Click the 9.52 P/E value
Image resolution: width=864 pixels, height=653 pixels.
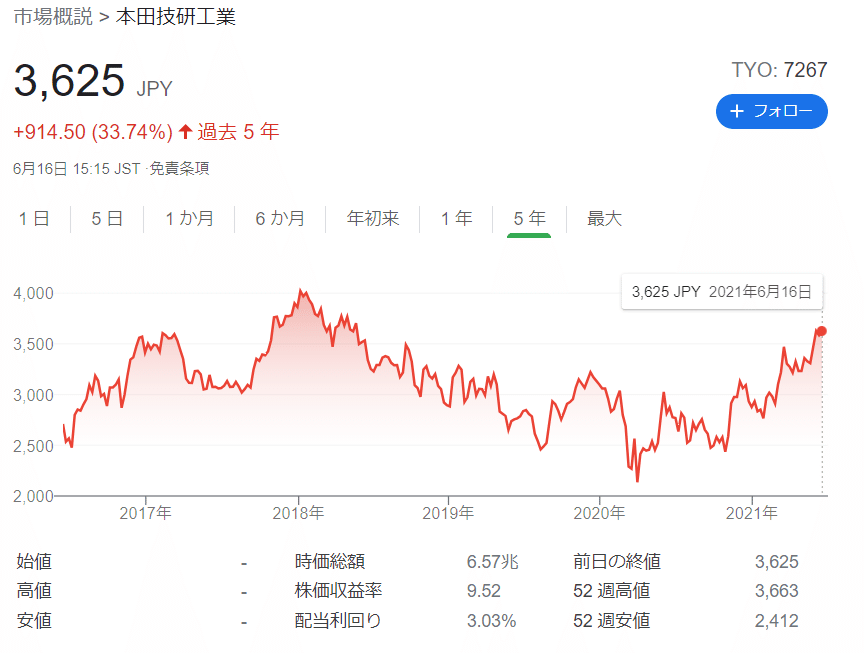tap(484, 591)
